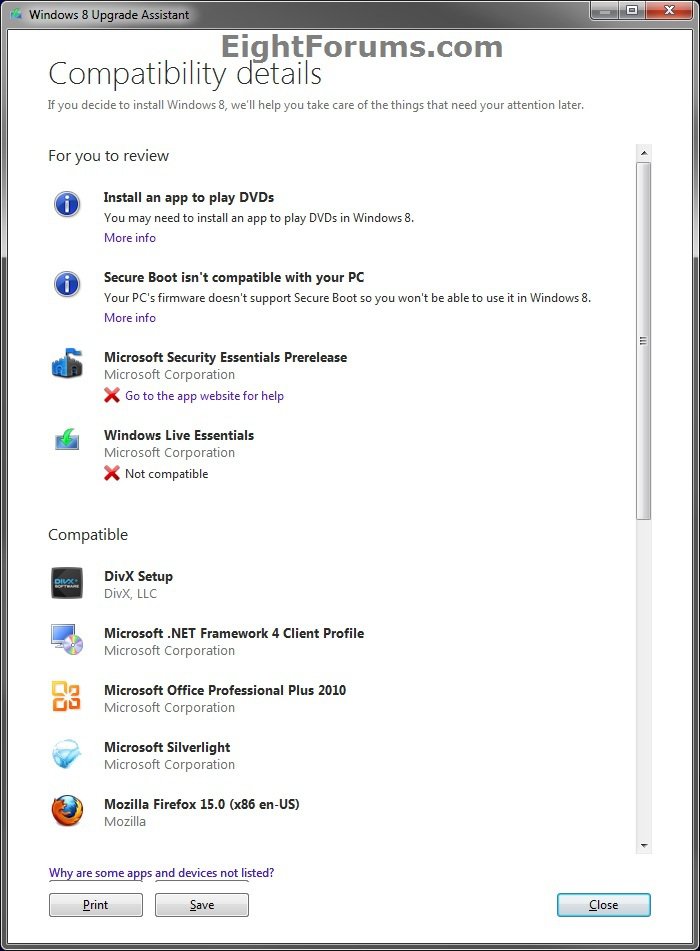Click the Mozilla Firefox icon
Viewport: 700px width, 951px height.
pyautogui.click(x=67, y=811)
